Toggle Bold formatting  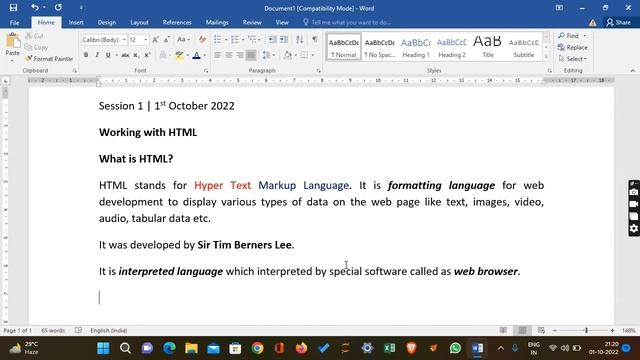pos(86,55)
